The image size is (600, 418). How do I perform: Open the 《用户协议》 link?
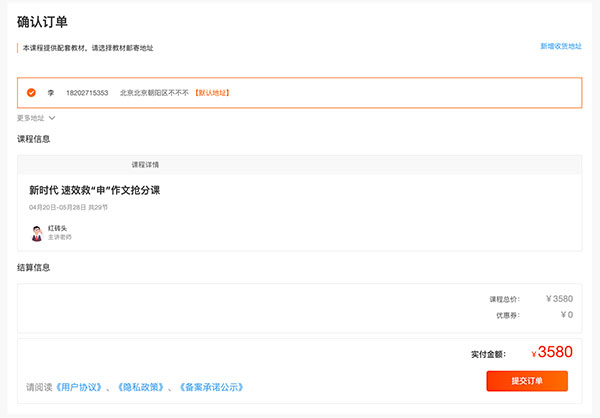coord(79,387)
